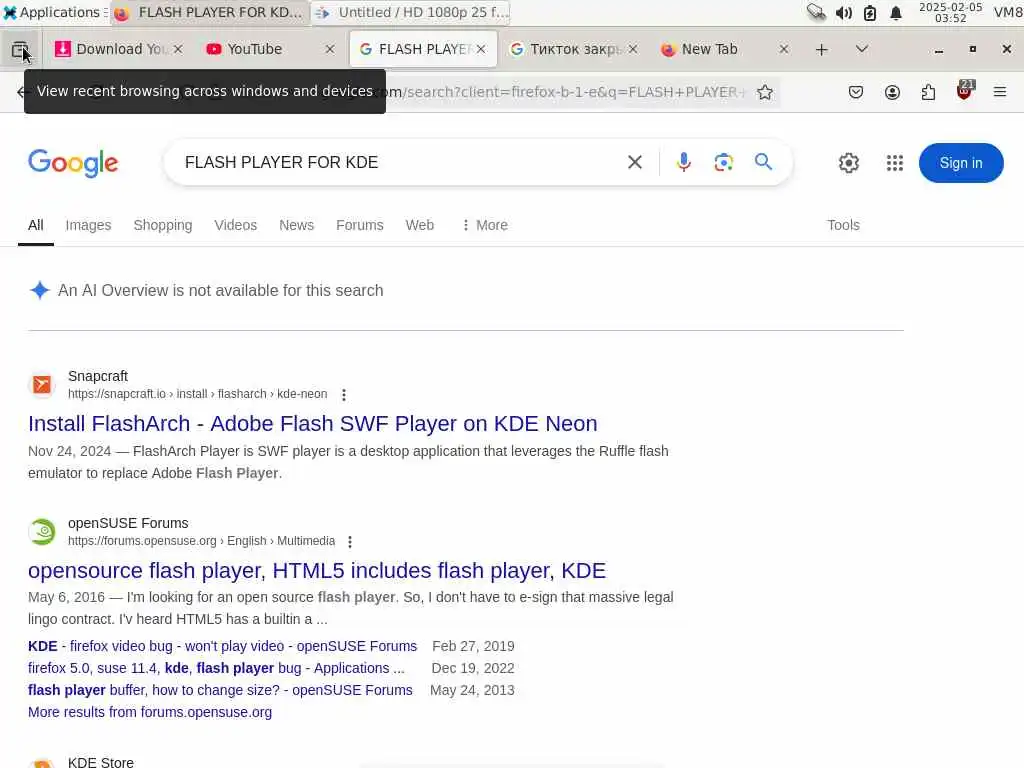This screenshot has height=768, width=1024.
Task: Submit search with magnifier icon
Action: click(763, 162)
